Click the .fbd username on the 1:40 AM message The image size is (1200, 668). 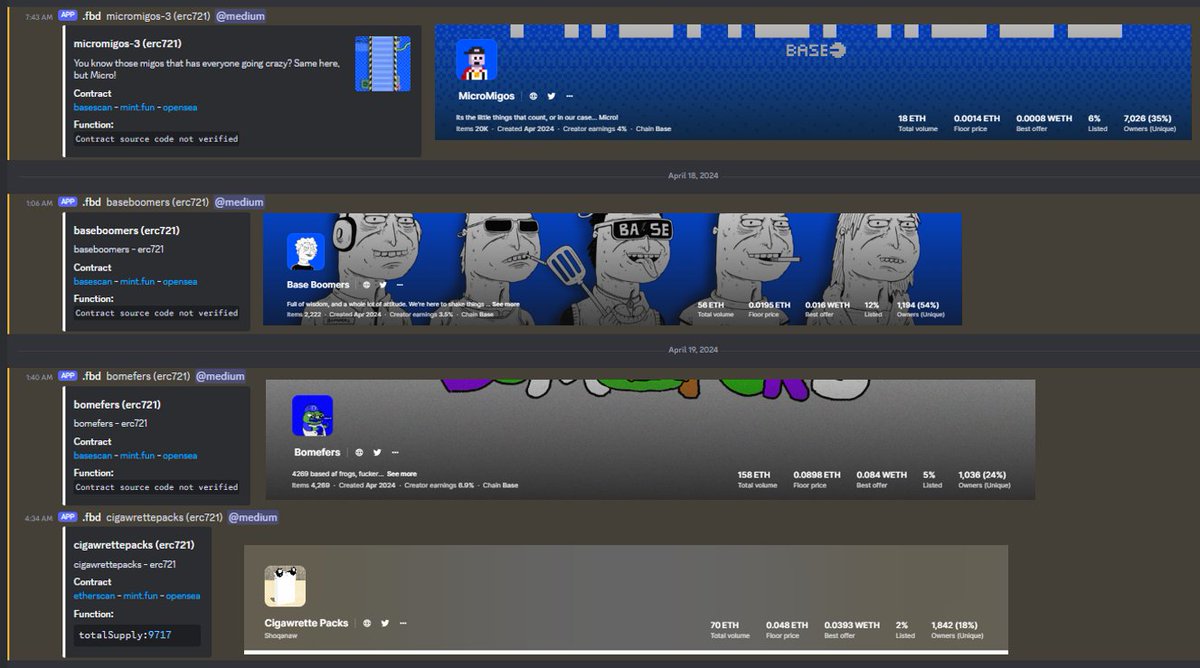click(91, 376)
